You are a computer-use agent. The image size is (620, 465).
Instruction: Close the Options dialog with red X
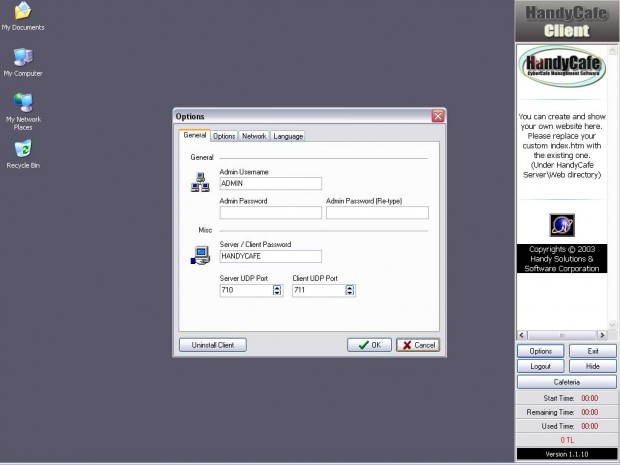(x=438, y=116)
